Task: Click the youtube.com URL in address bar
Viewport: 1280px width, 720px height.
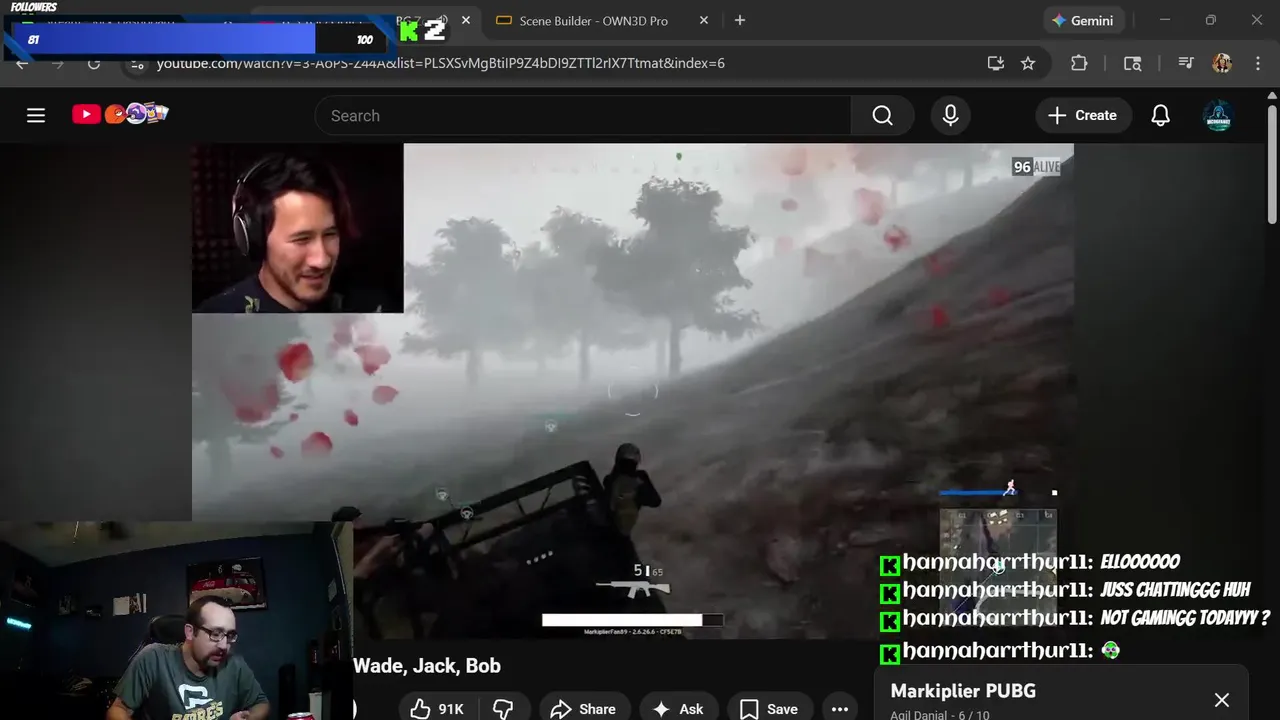Action: point(441,63)
